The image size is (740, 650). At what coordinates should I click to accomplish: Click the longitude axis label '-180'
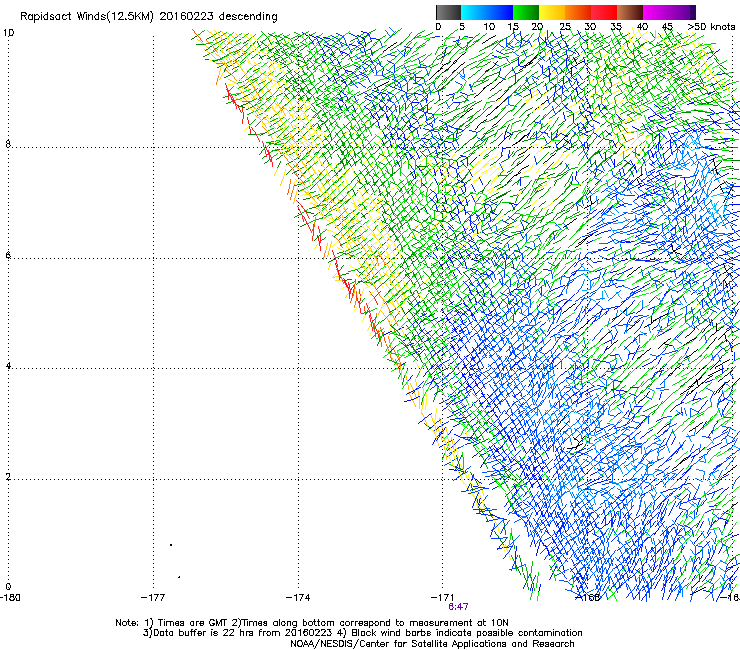click(x=10, y=598)
